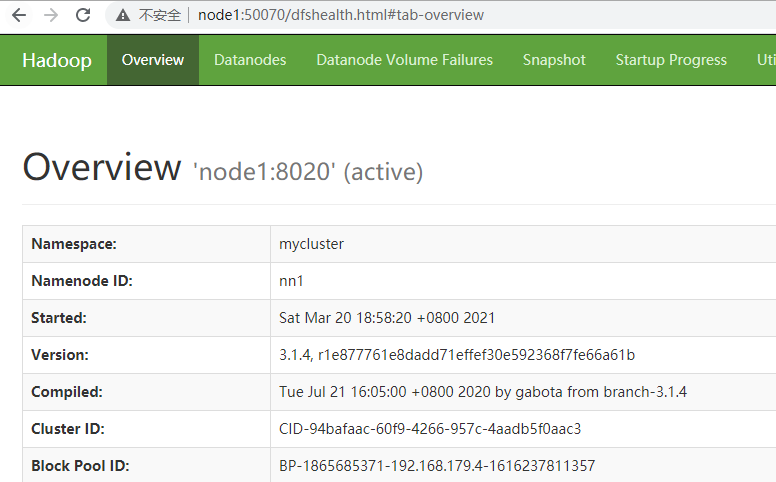Switch to Datanode Volume Failures tab
The width and height of the screenshot is (776, 482).
tap(404, 60)
